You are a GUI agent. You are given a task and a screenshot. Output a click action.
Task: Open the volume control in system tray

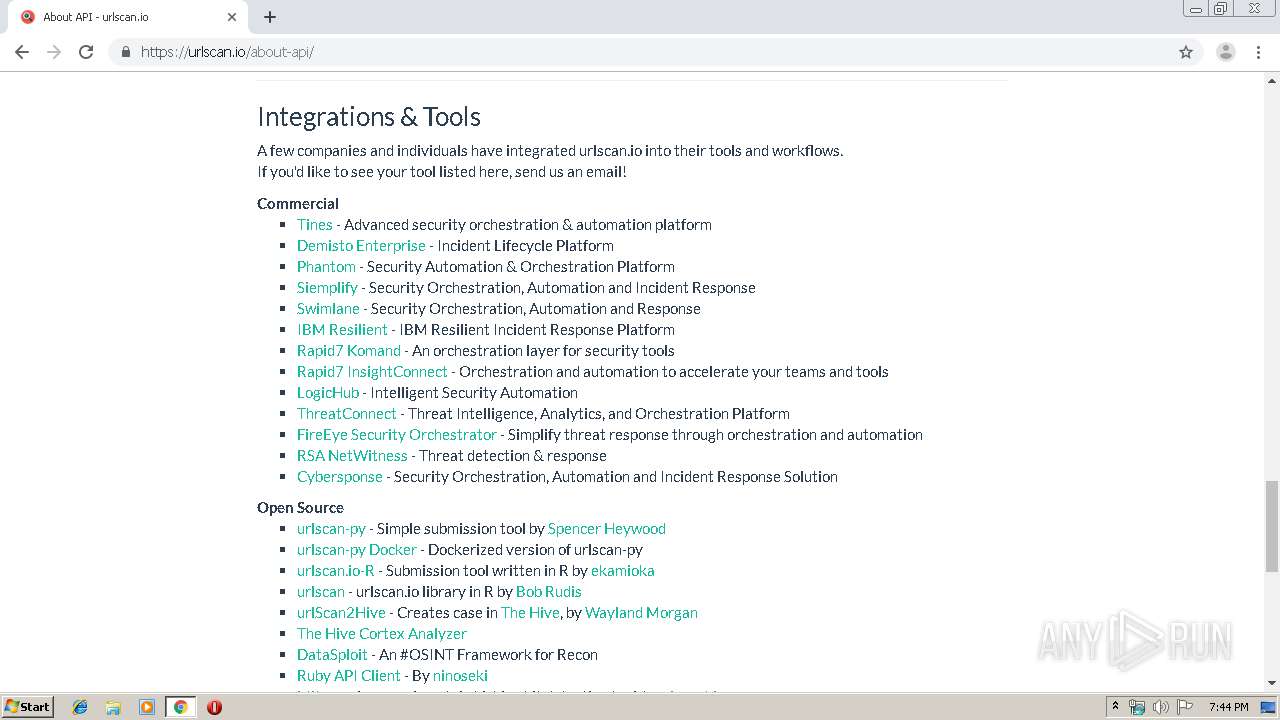tap(1160, 707)
